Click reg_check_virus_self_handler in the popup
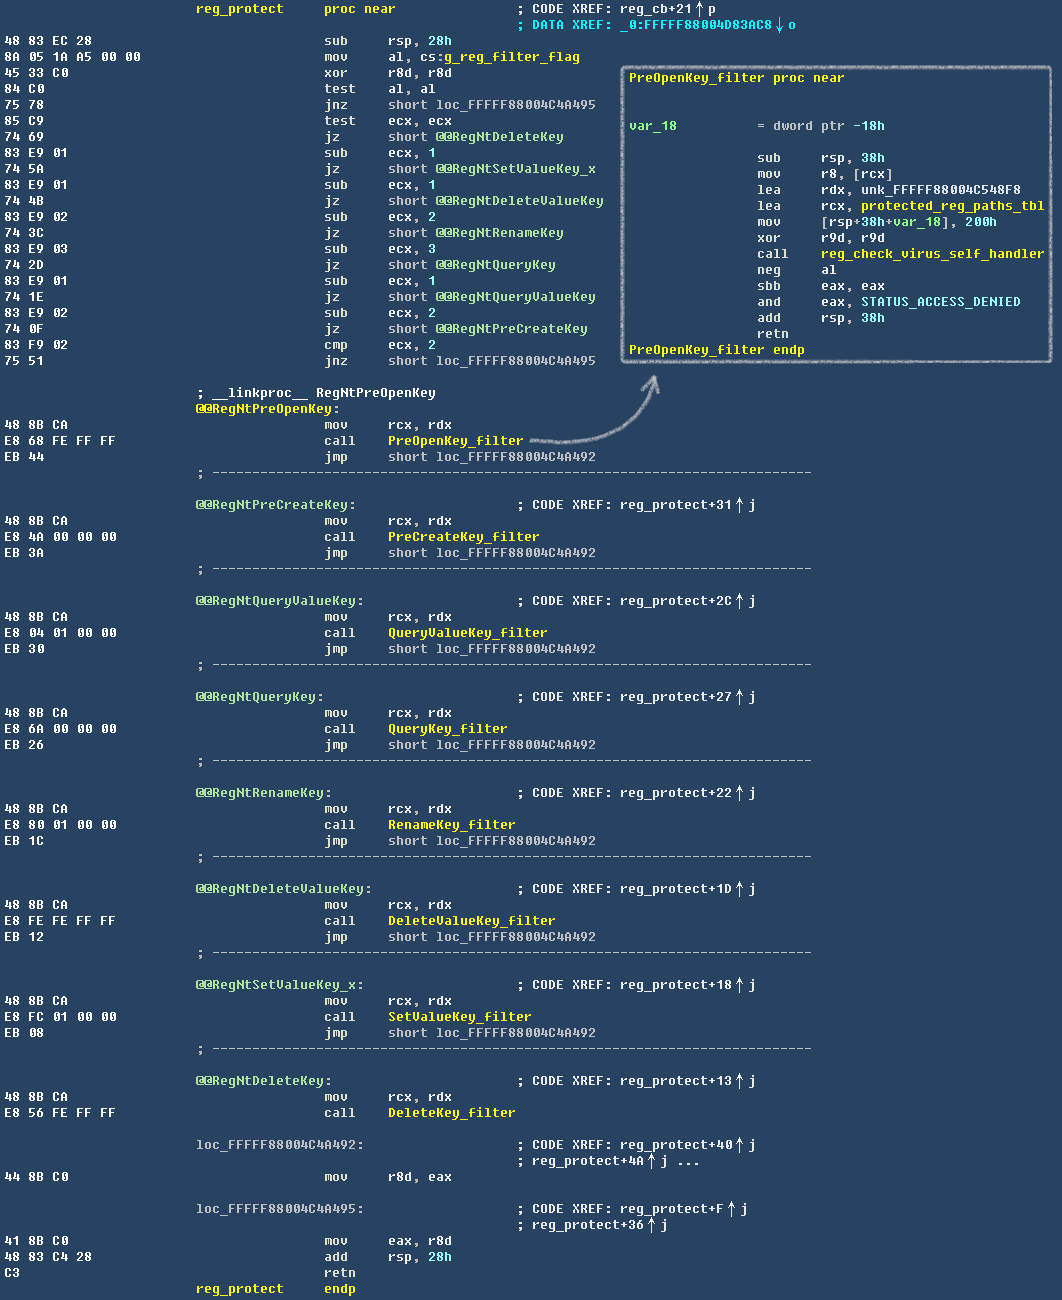 tap(932, 254)
